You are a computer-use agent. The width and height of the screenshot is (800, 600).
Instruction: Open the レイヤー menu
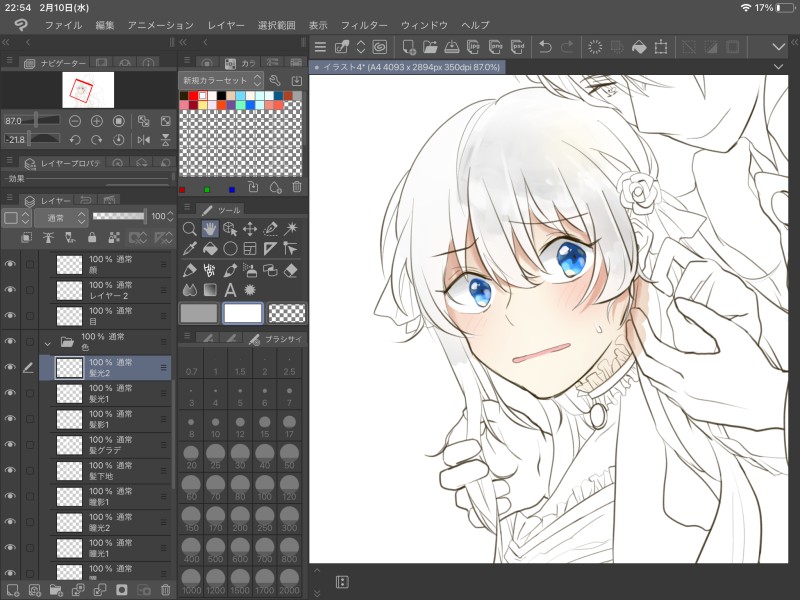tap(226, 25)
